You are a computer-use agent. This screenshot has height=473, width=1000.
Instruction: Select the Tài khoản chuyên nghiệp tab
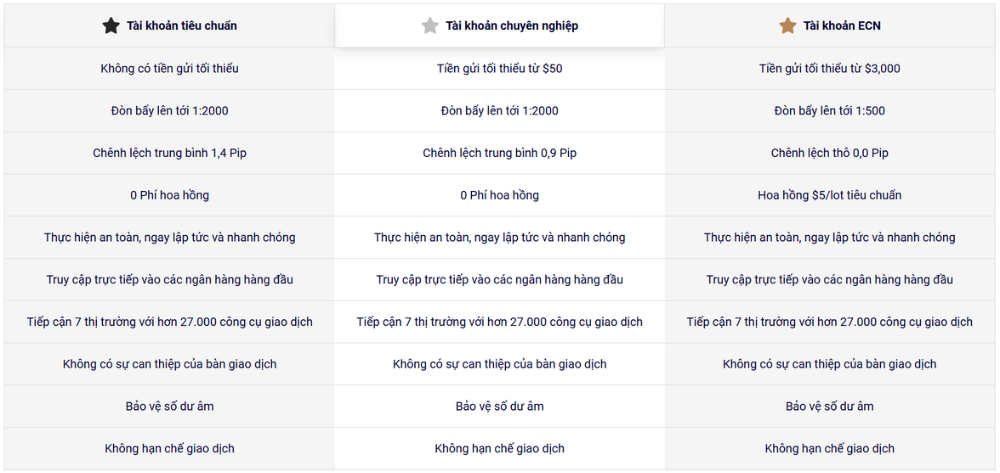click(x=511, y=26)
